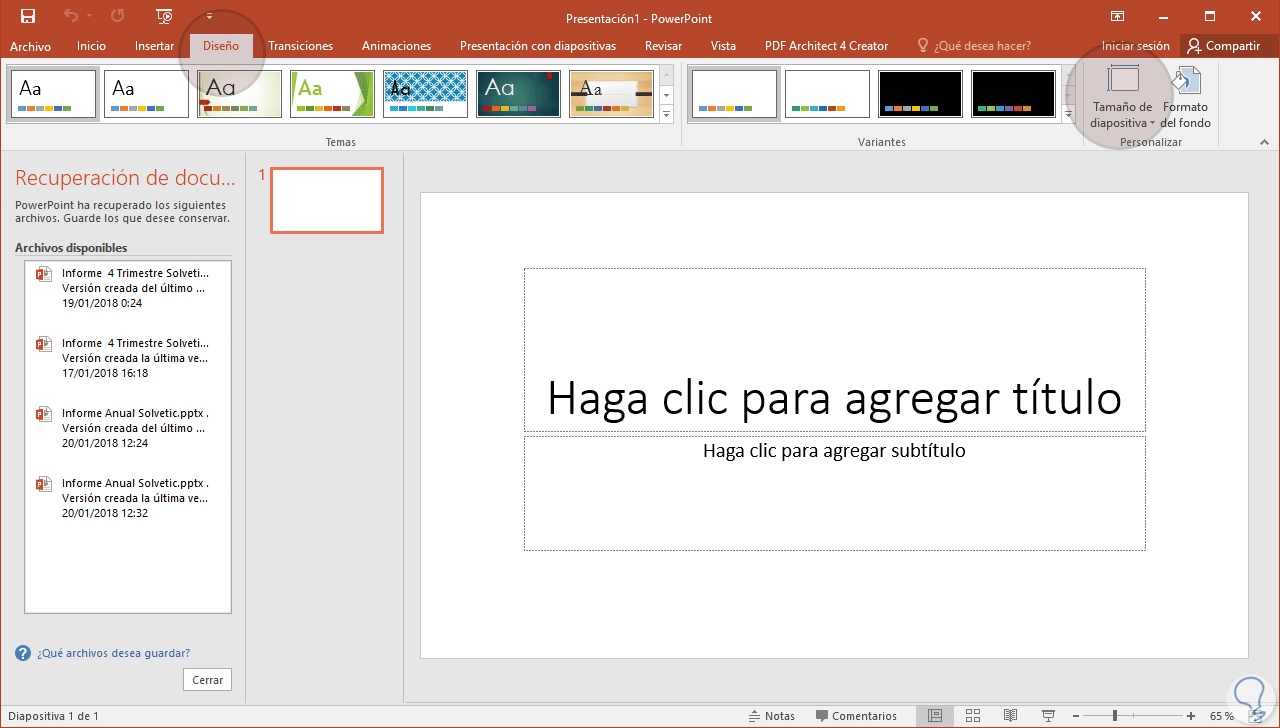Click the Save icon in quick access toolbar
1280x728 pixels.
(28, 17)
